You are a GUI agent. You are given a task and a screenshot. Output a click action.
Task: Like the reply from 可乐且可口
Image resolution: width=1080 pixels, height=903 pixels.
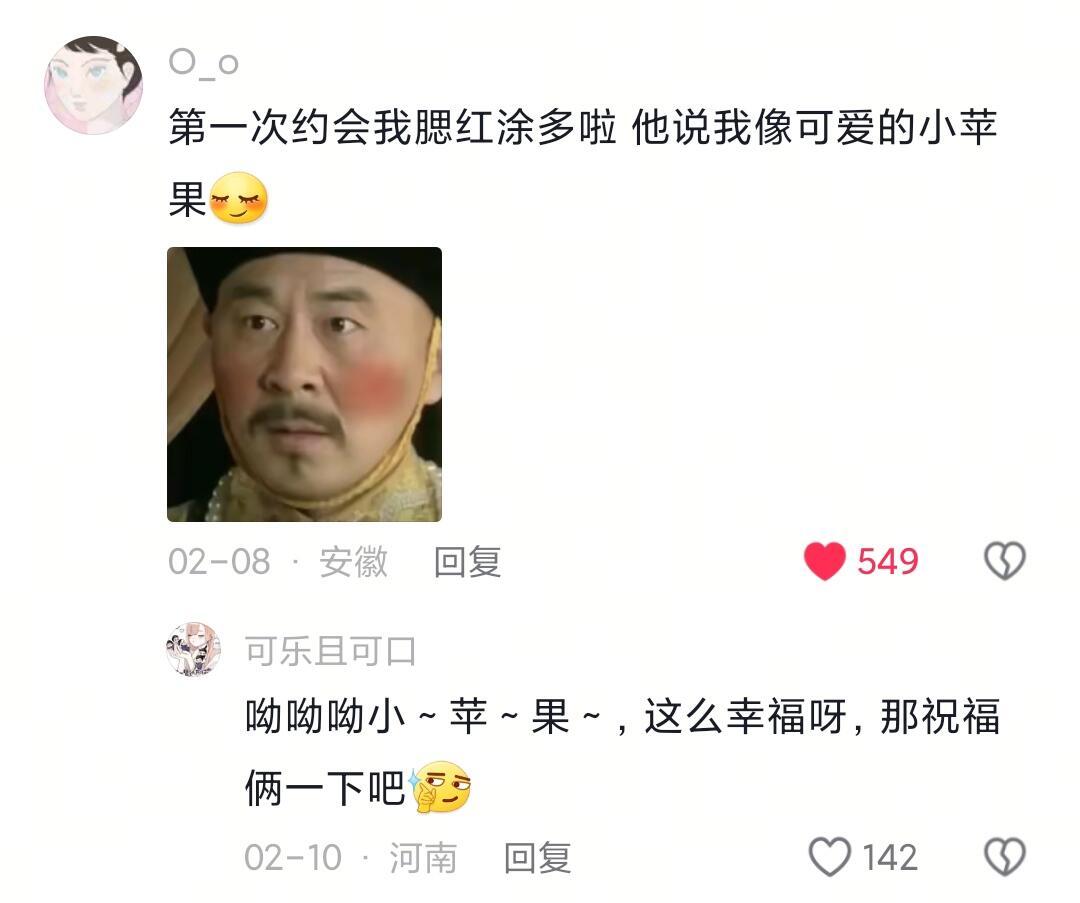coord(829,856)
